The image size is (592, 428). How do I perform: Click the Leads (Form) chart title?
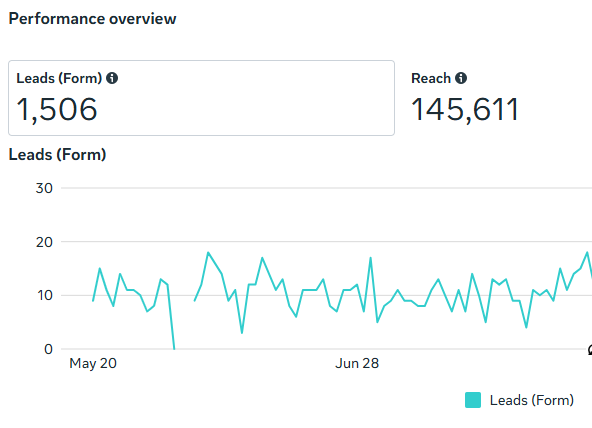[57, 154]
